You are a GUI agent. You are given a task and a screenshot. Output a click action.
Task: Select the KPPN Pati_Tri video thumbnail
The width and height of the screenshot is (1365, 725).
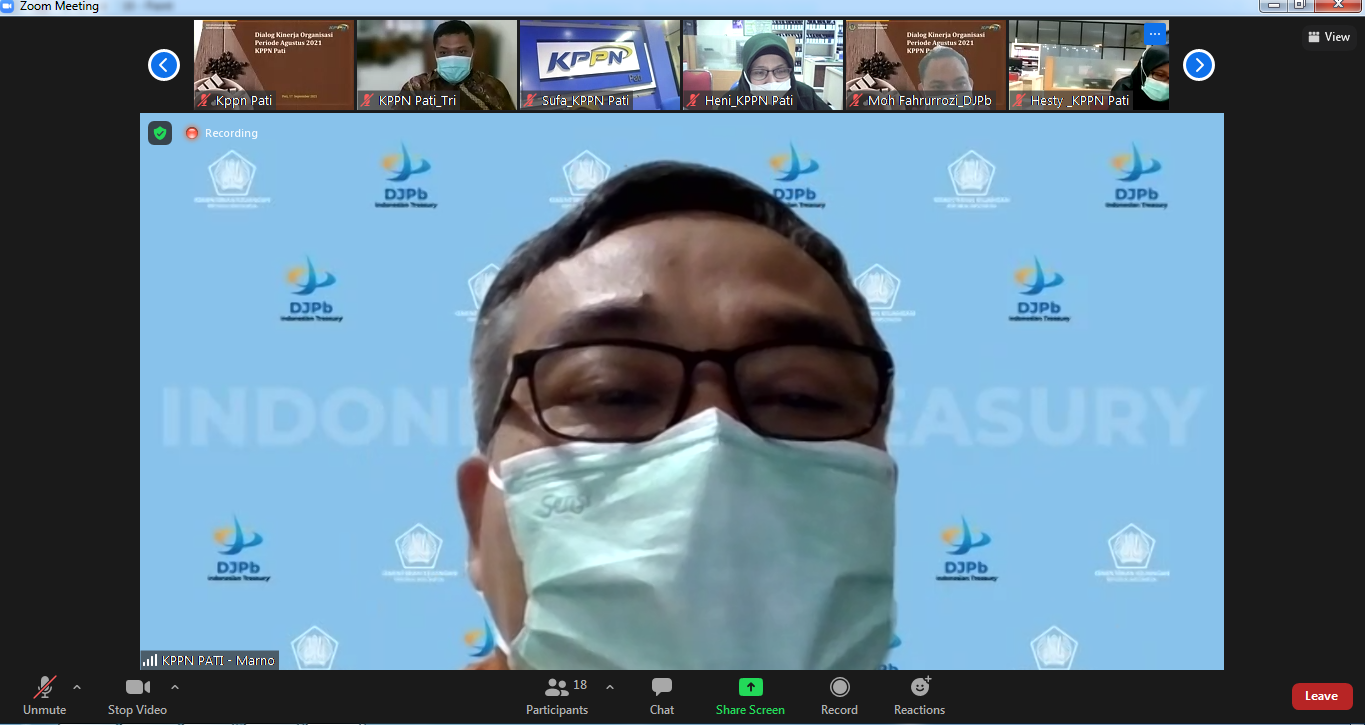point(437,65)
